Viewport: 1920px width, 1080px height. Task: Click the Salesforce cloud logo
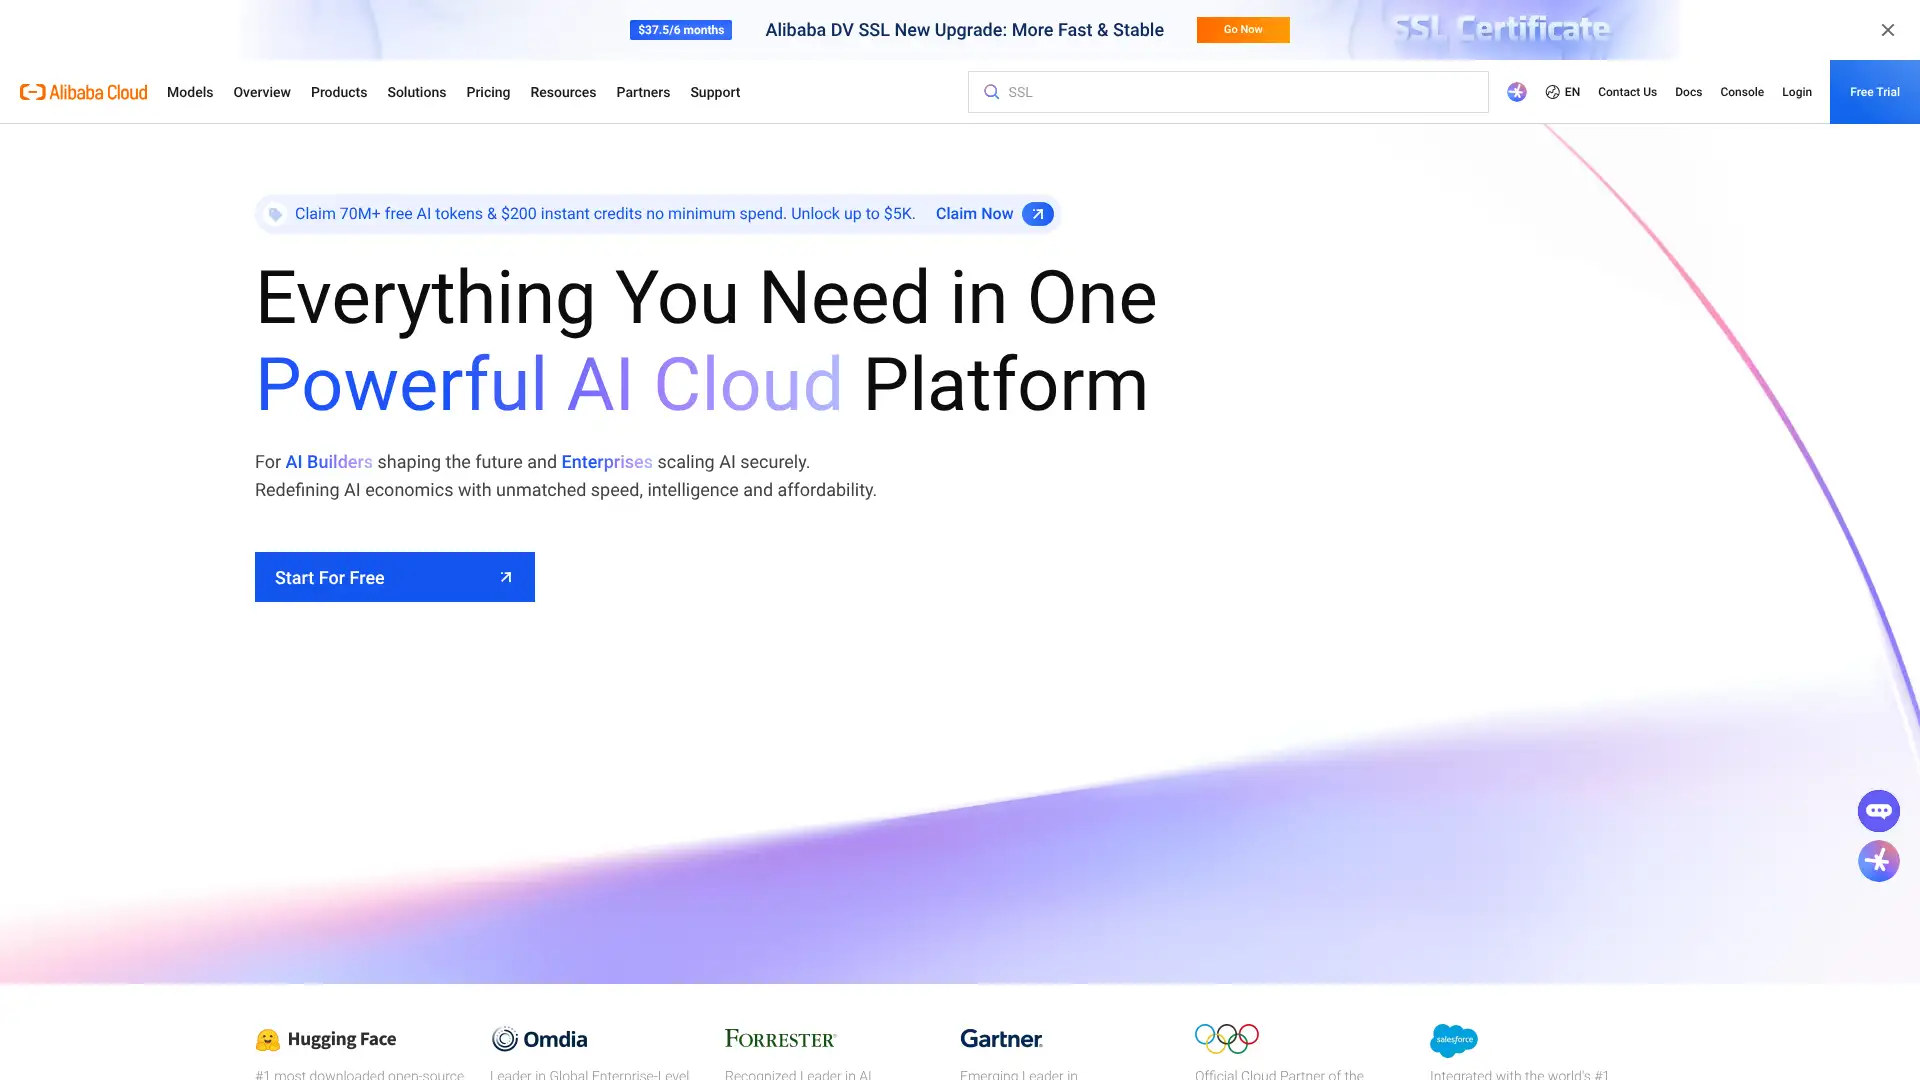(x=1454, y=1040)
